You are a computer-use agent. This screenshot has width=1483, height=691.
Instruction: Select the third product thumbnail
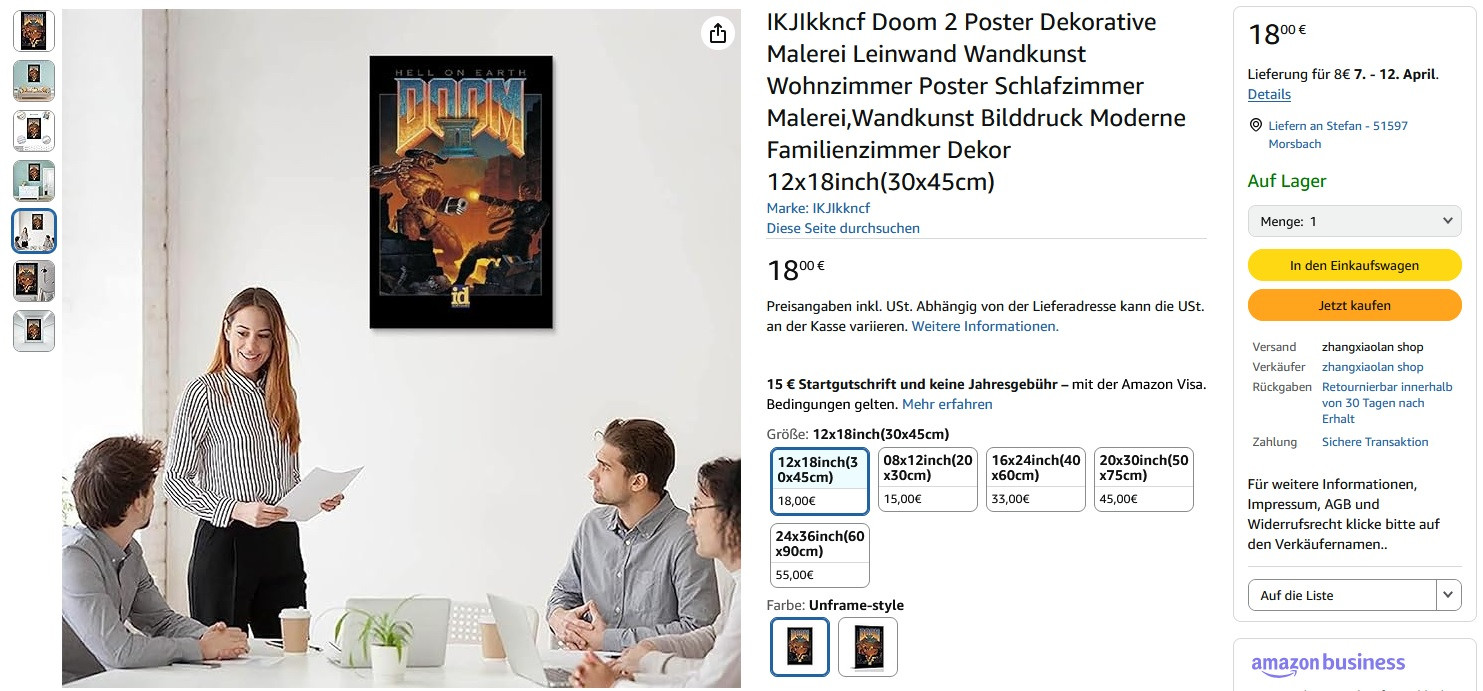coord(34,131)
